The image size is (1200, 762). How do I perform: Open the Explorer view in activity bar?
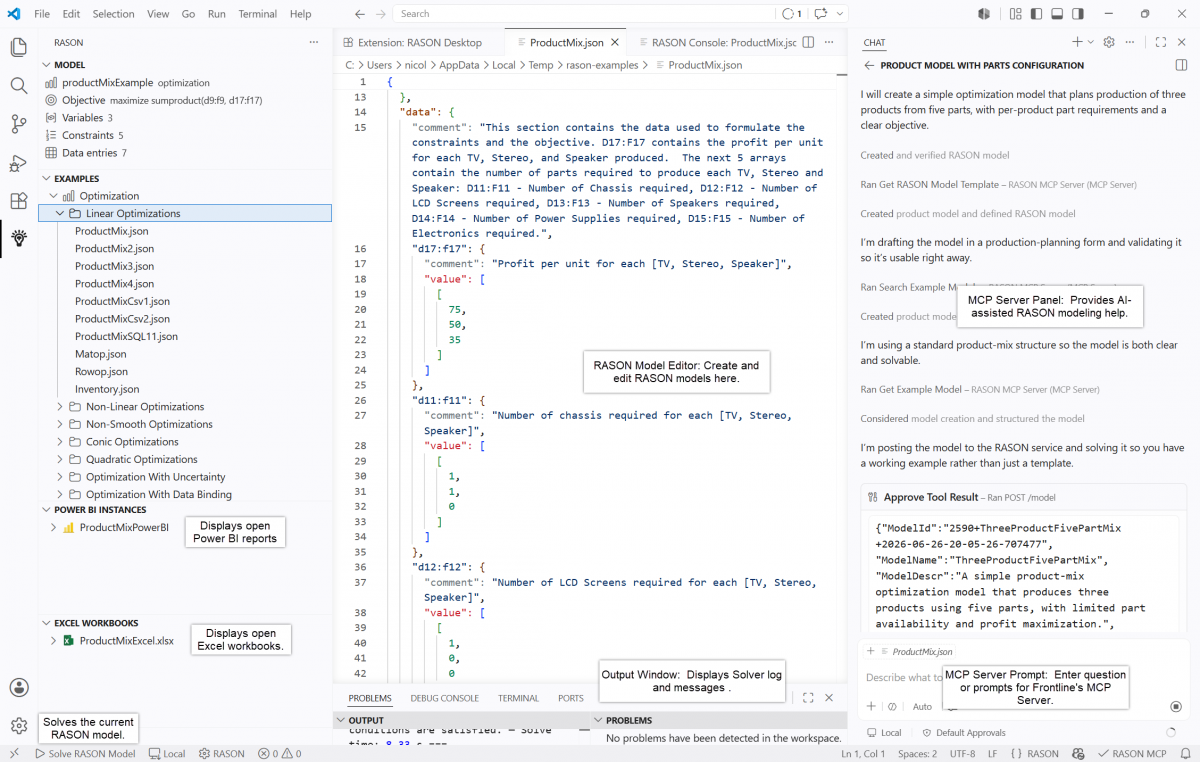coord(18,47)
